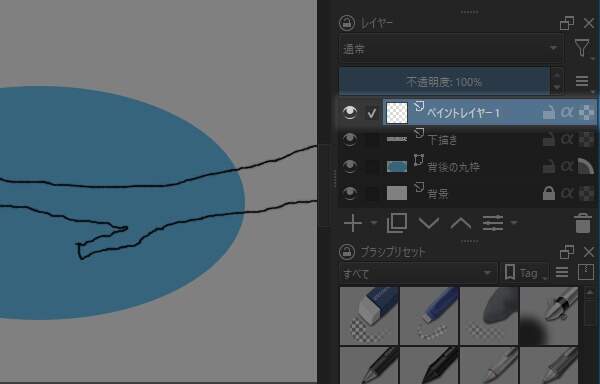Screen dimensions: 600x384
Task: Open the 通常 blending mode dropdown
Action: [x=450, y=49]
